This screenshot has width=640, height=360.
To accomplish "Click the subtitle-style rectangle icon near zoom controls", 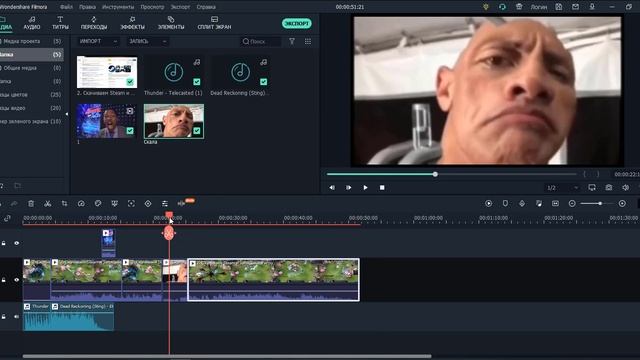I will pyautogui.click(x=555, y=203).
